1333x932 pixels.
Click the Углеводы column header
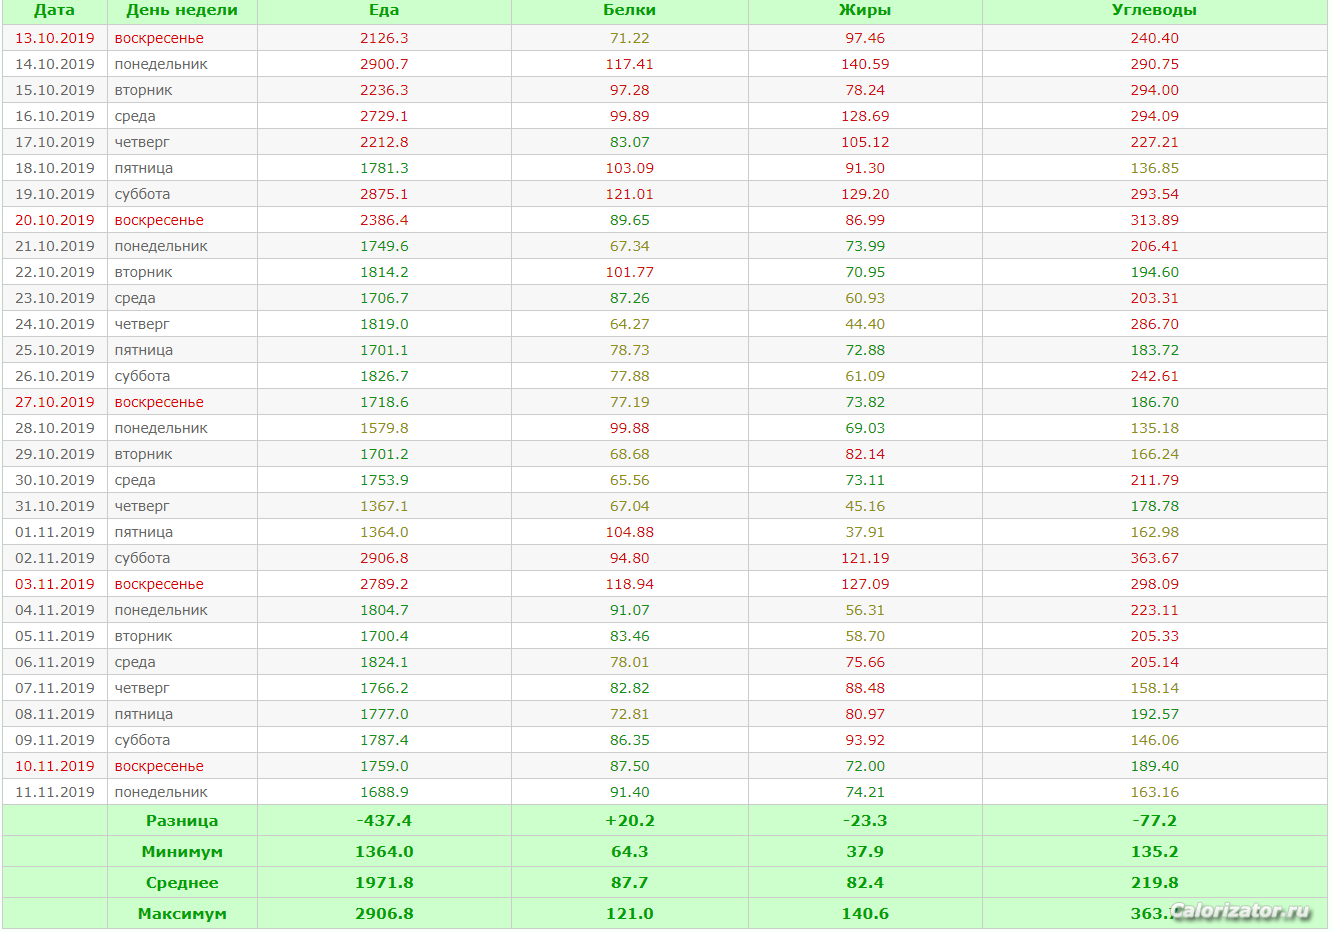tap(1154, 10)
